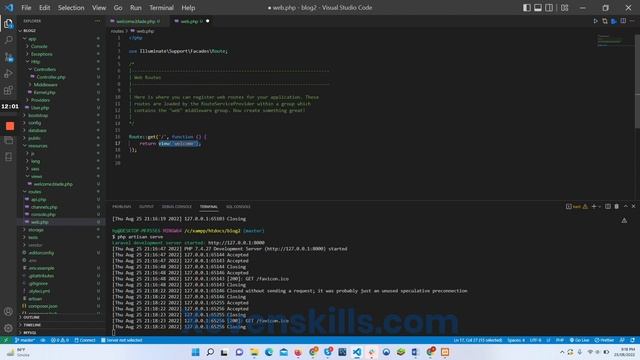Open the Extensions view
Viewport: 640px width, 360px height.
tap(8, 90)
